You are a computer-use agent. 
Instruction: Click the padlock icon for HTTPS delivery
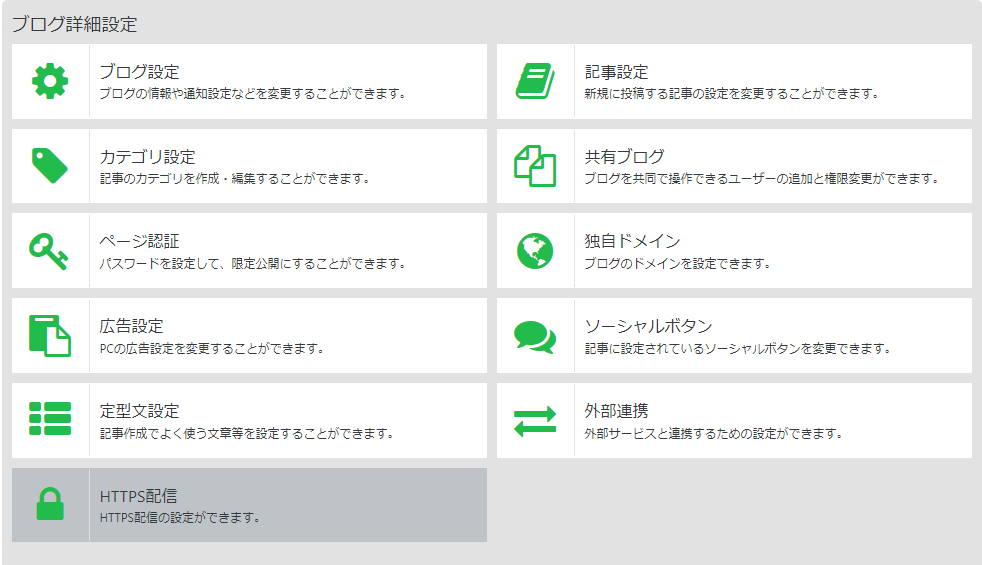tap(50, 505)
